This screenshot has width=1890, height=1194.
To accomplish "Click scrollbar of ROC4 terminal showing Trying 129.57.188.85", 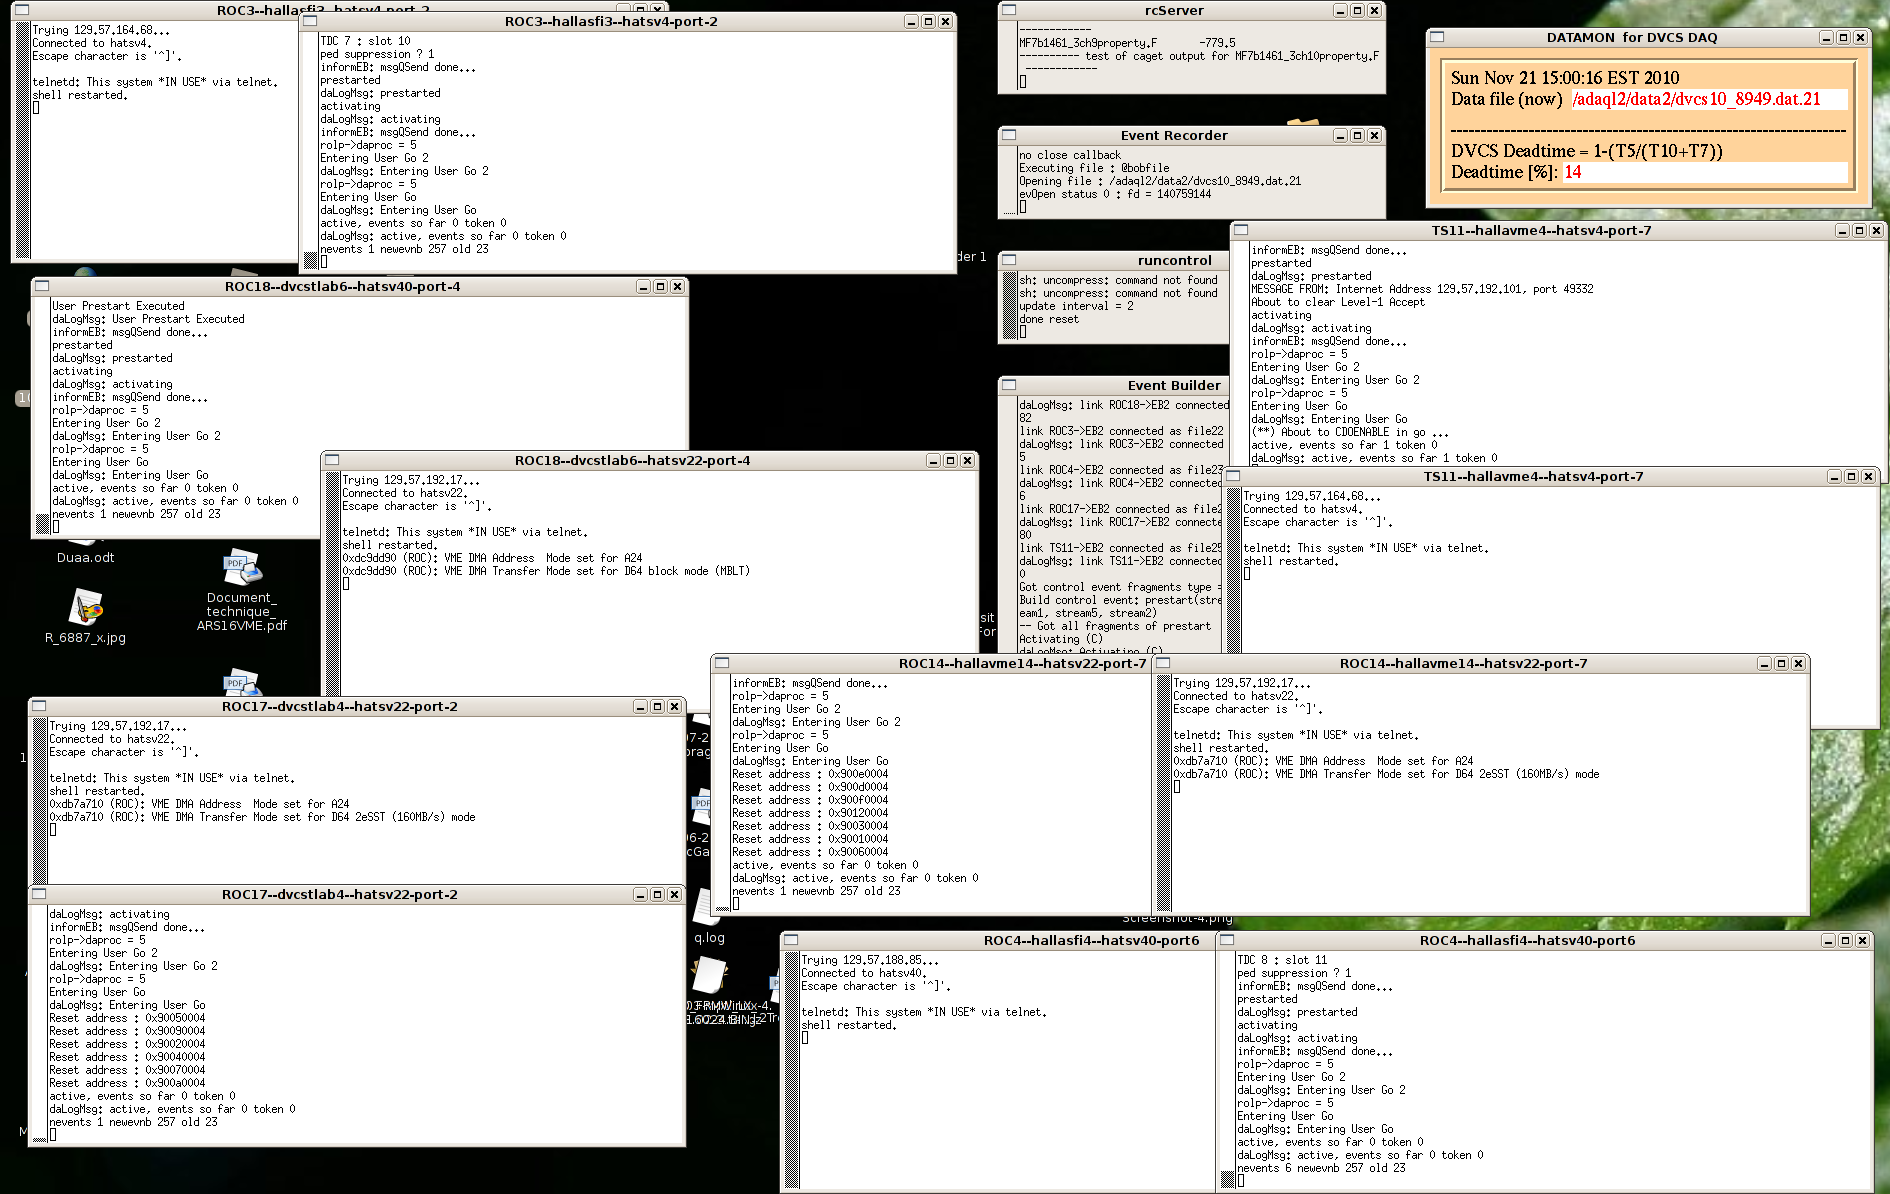I will pyautogui.click(x=791, y=1070).
